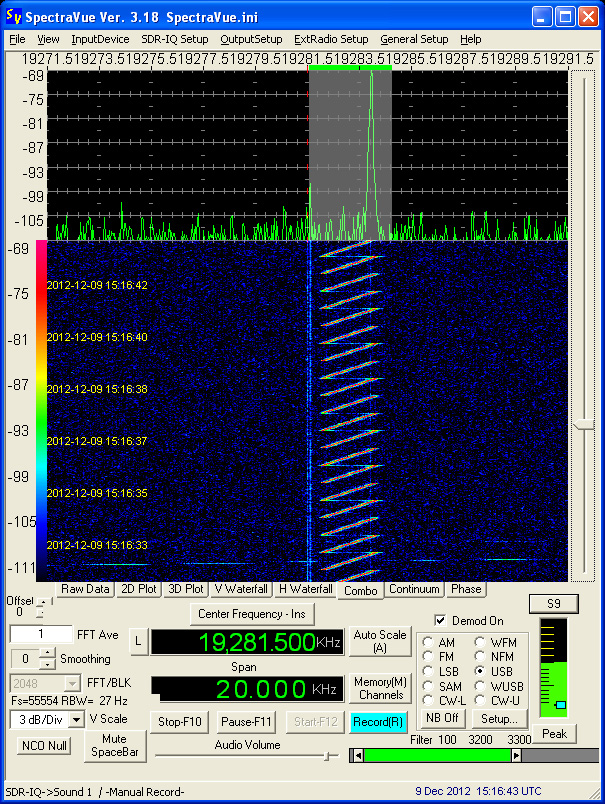Select USB demodulation mode
The width and height of the screenshot is (605, 804).
(x=480, y=672)
